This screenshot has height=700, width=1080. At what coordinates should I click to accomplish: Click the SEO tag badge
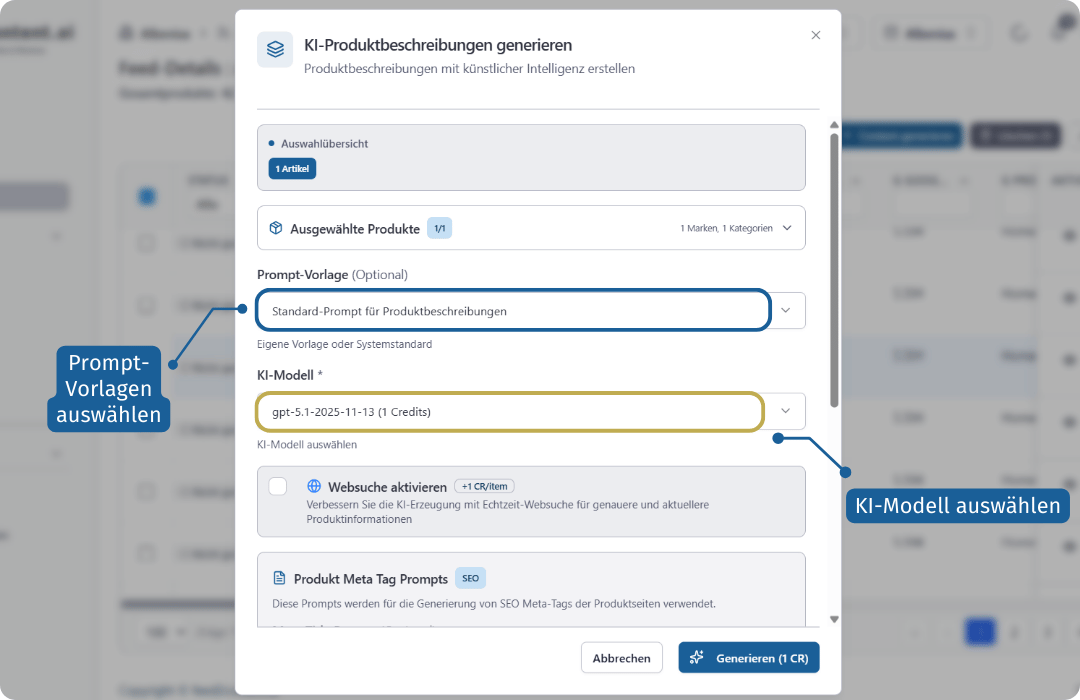[x=470, y=578]
